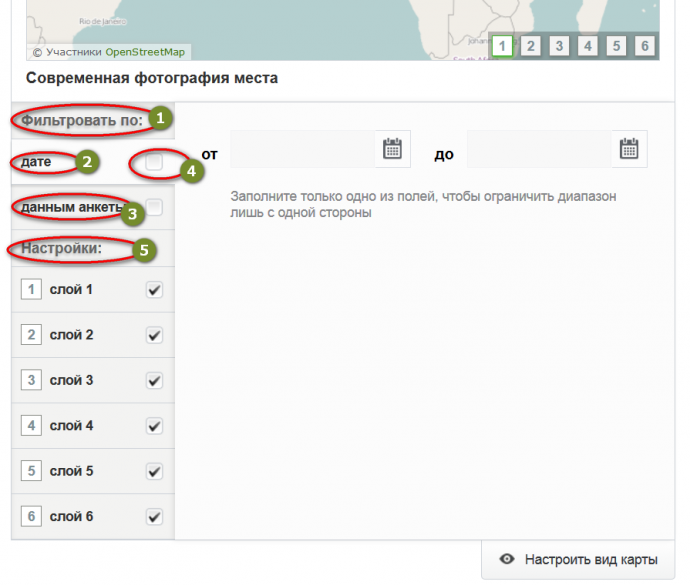Click Rio de Janeiro label on map
Image resolution: width=690 pixels, height=585 pixels.
pos(103,21)
